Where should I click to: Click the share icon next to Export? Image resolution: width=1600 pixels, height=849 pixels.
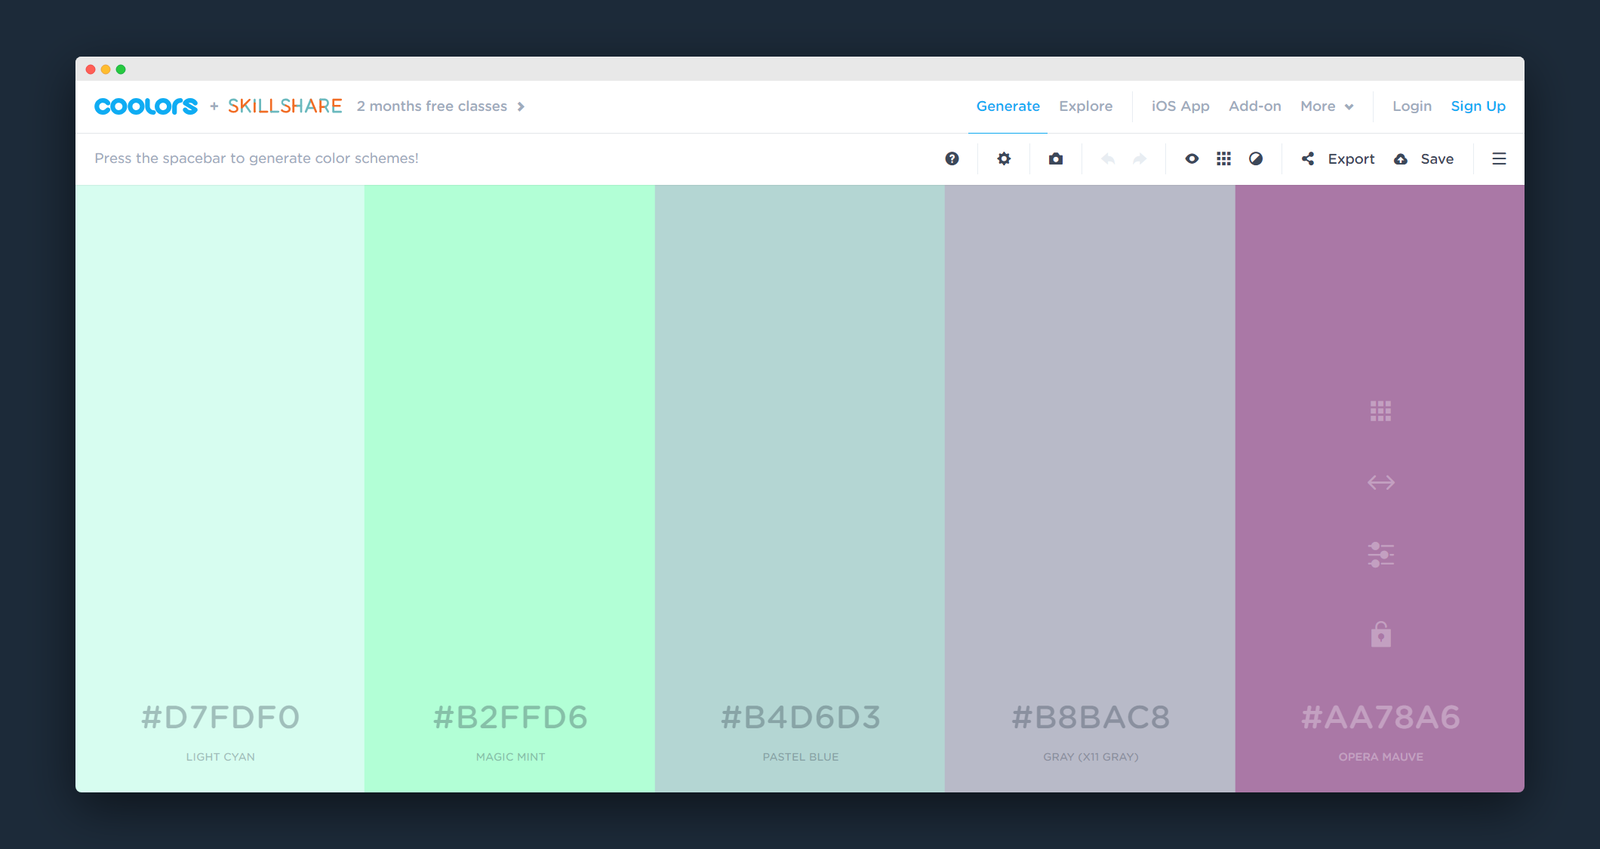[x=1308, y=159]
